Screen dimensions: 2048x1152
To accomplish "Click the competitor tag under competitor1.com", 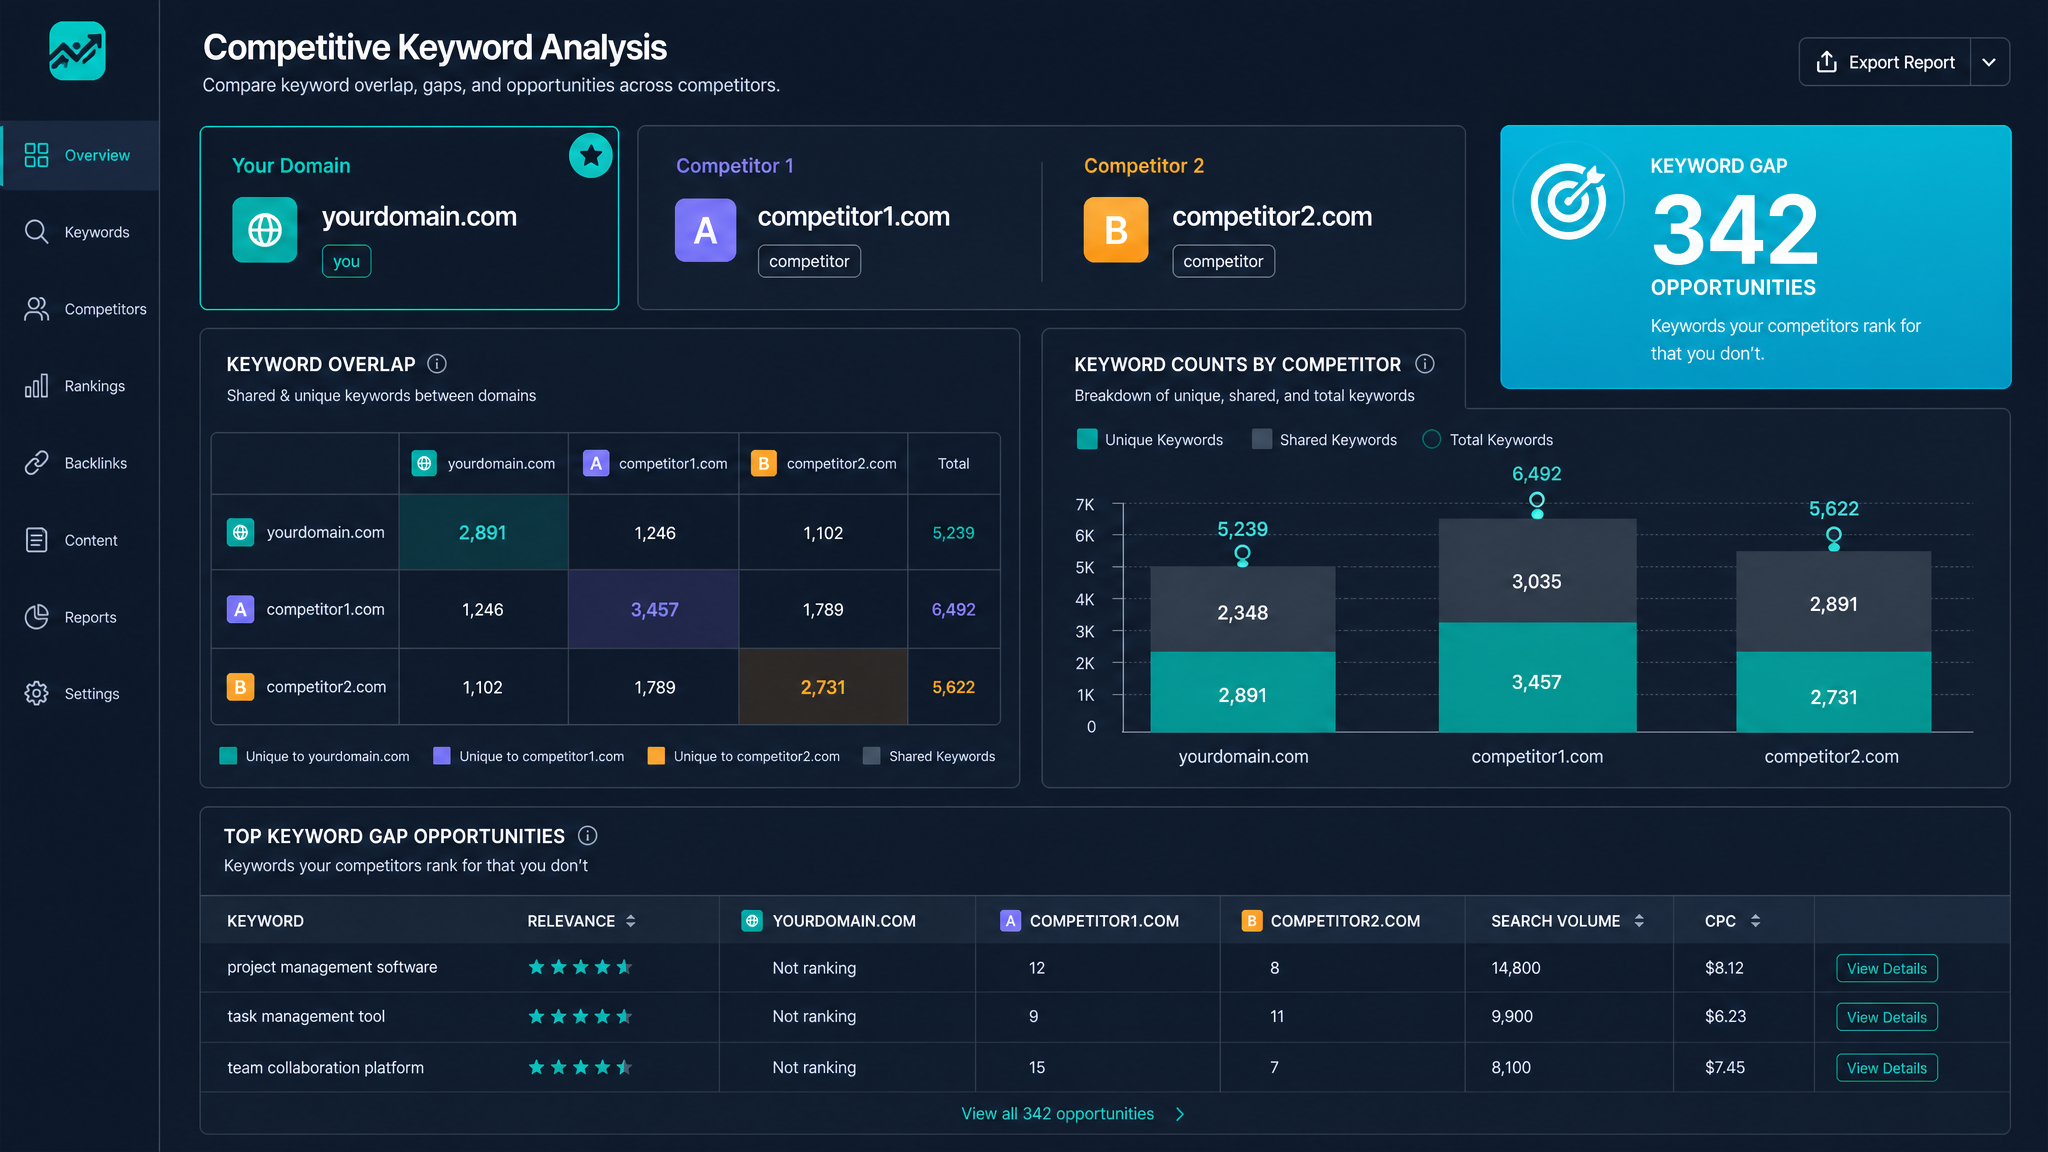I will [809, 261].
